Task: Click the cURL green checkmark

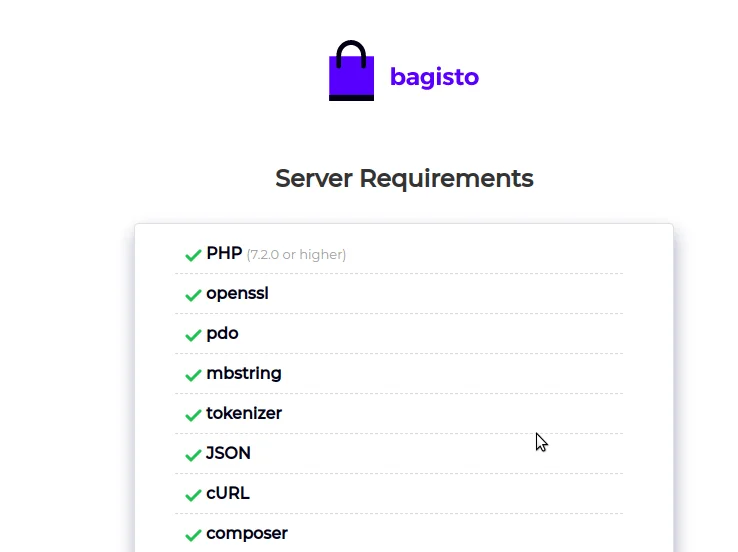Action: [x=193, y=495]
